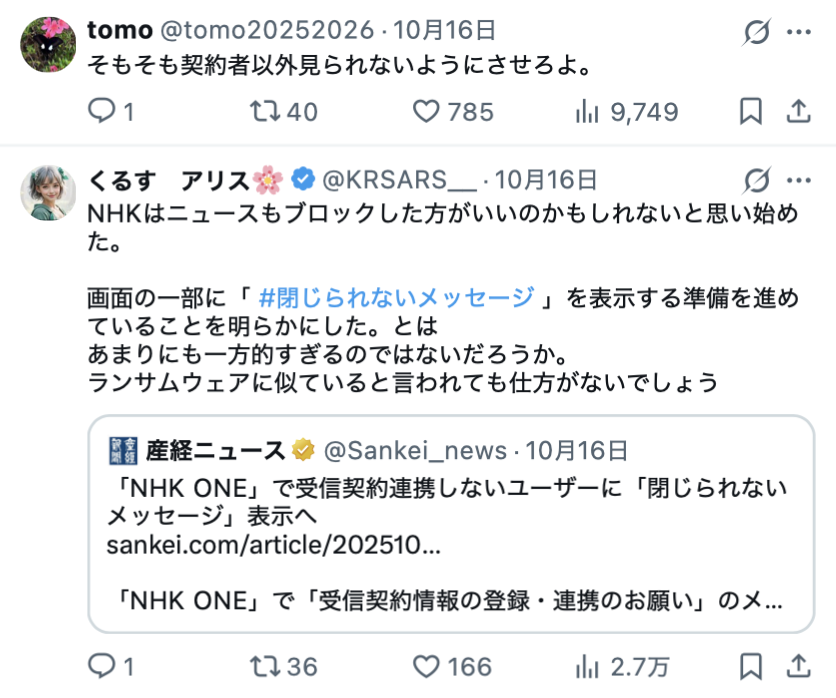Like the tweet with 166 likes
Screen dimensions: 836x698
(x=428, y=666)
